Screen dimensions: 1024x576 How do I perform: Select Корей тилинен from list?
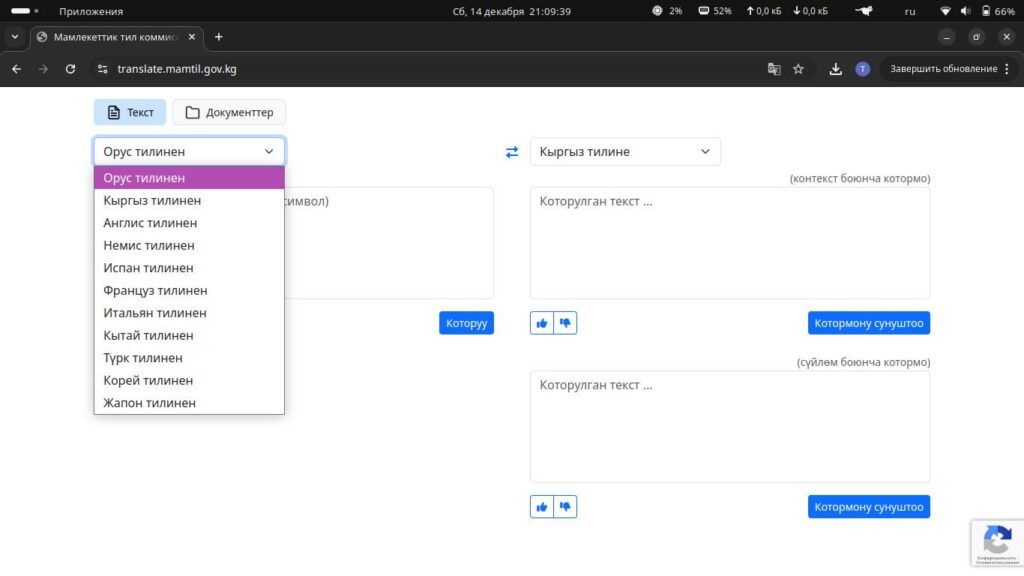click(x=189, y=381)
